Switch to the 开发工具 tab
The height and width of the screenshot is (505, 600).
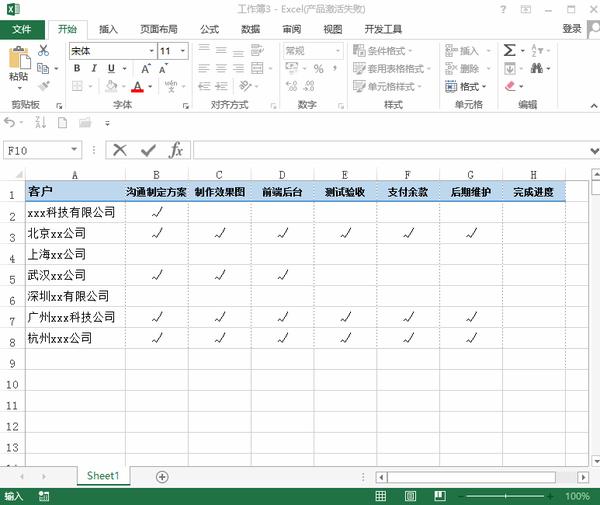[383, 29]
